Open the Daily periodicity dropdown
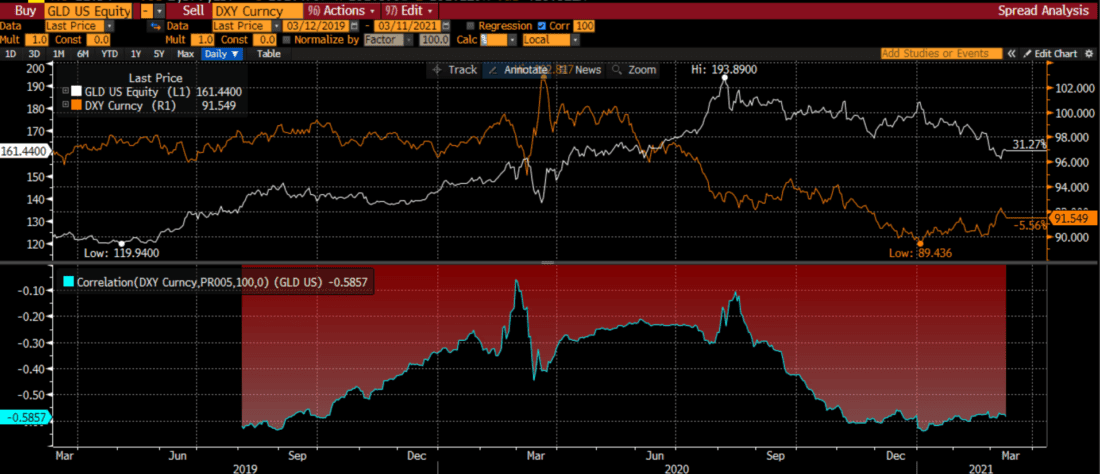The height and width of the screenshot is (474, 1100). [222, 53]
